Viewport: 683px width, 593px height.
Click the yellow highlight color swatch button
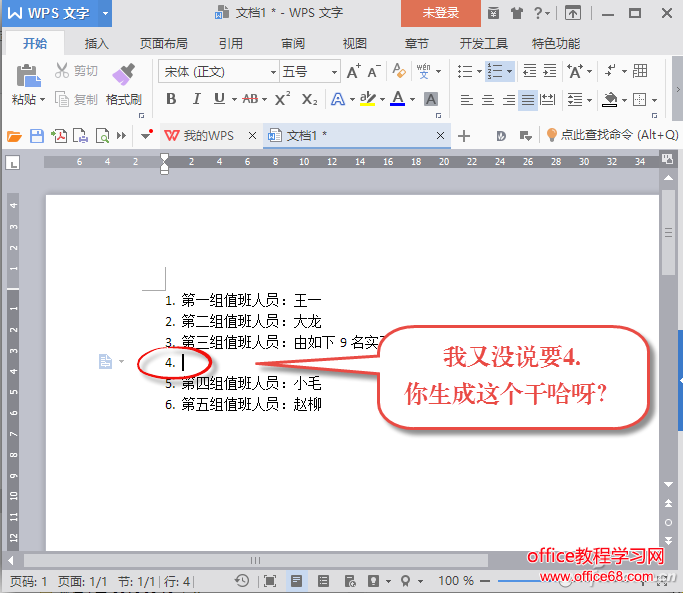tap(368, 99)
